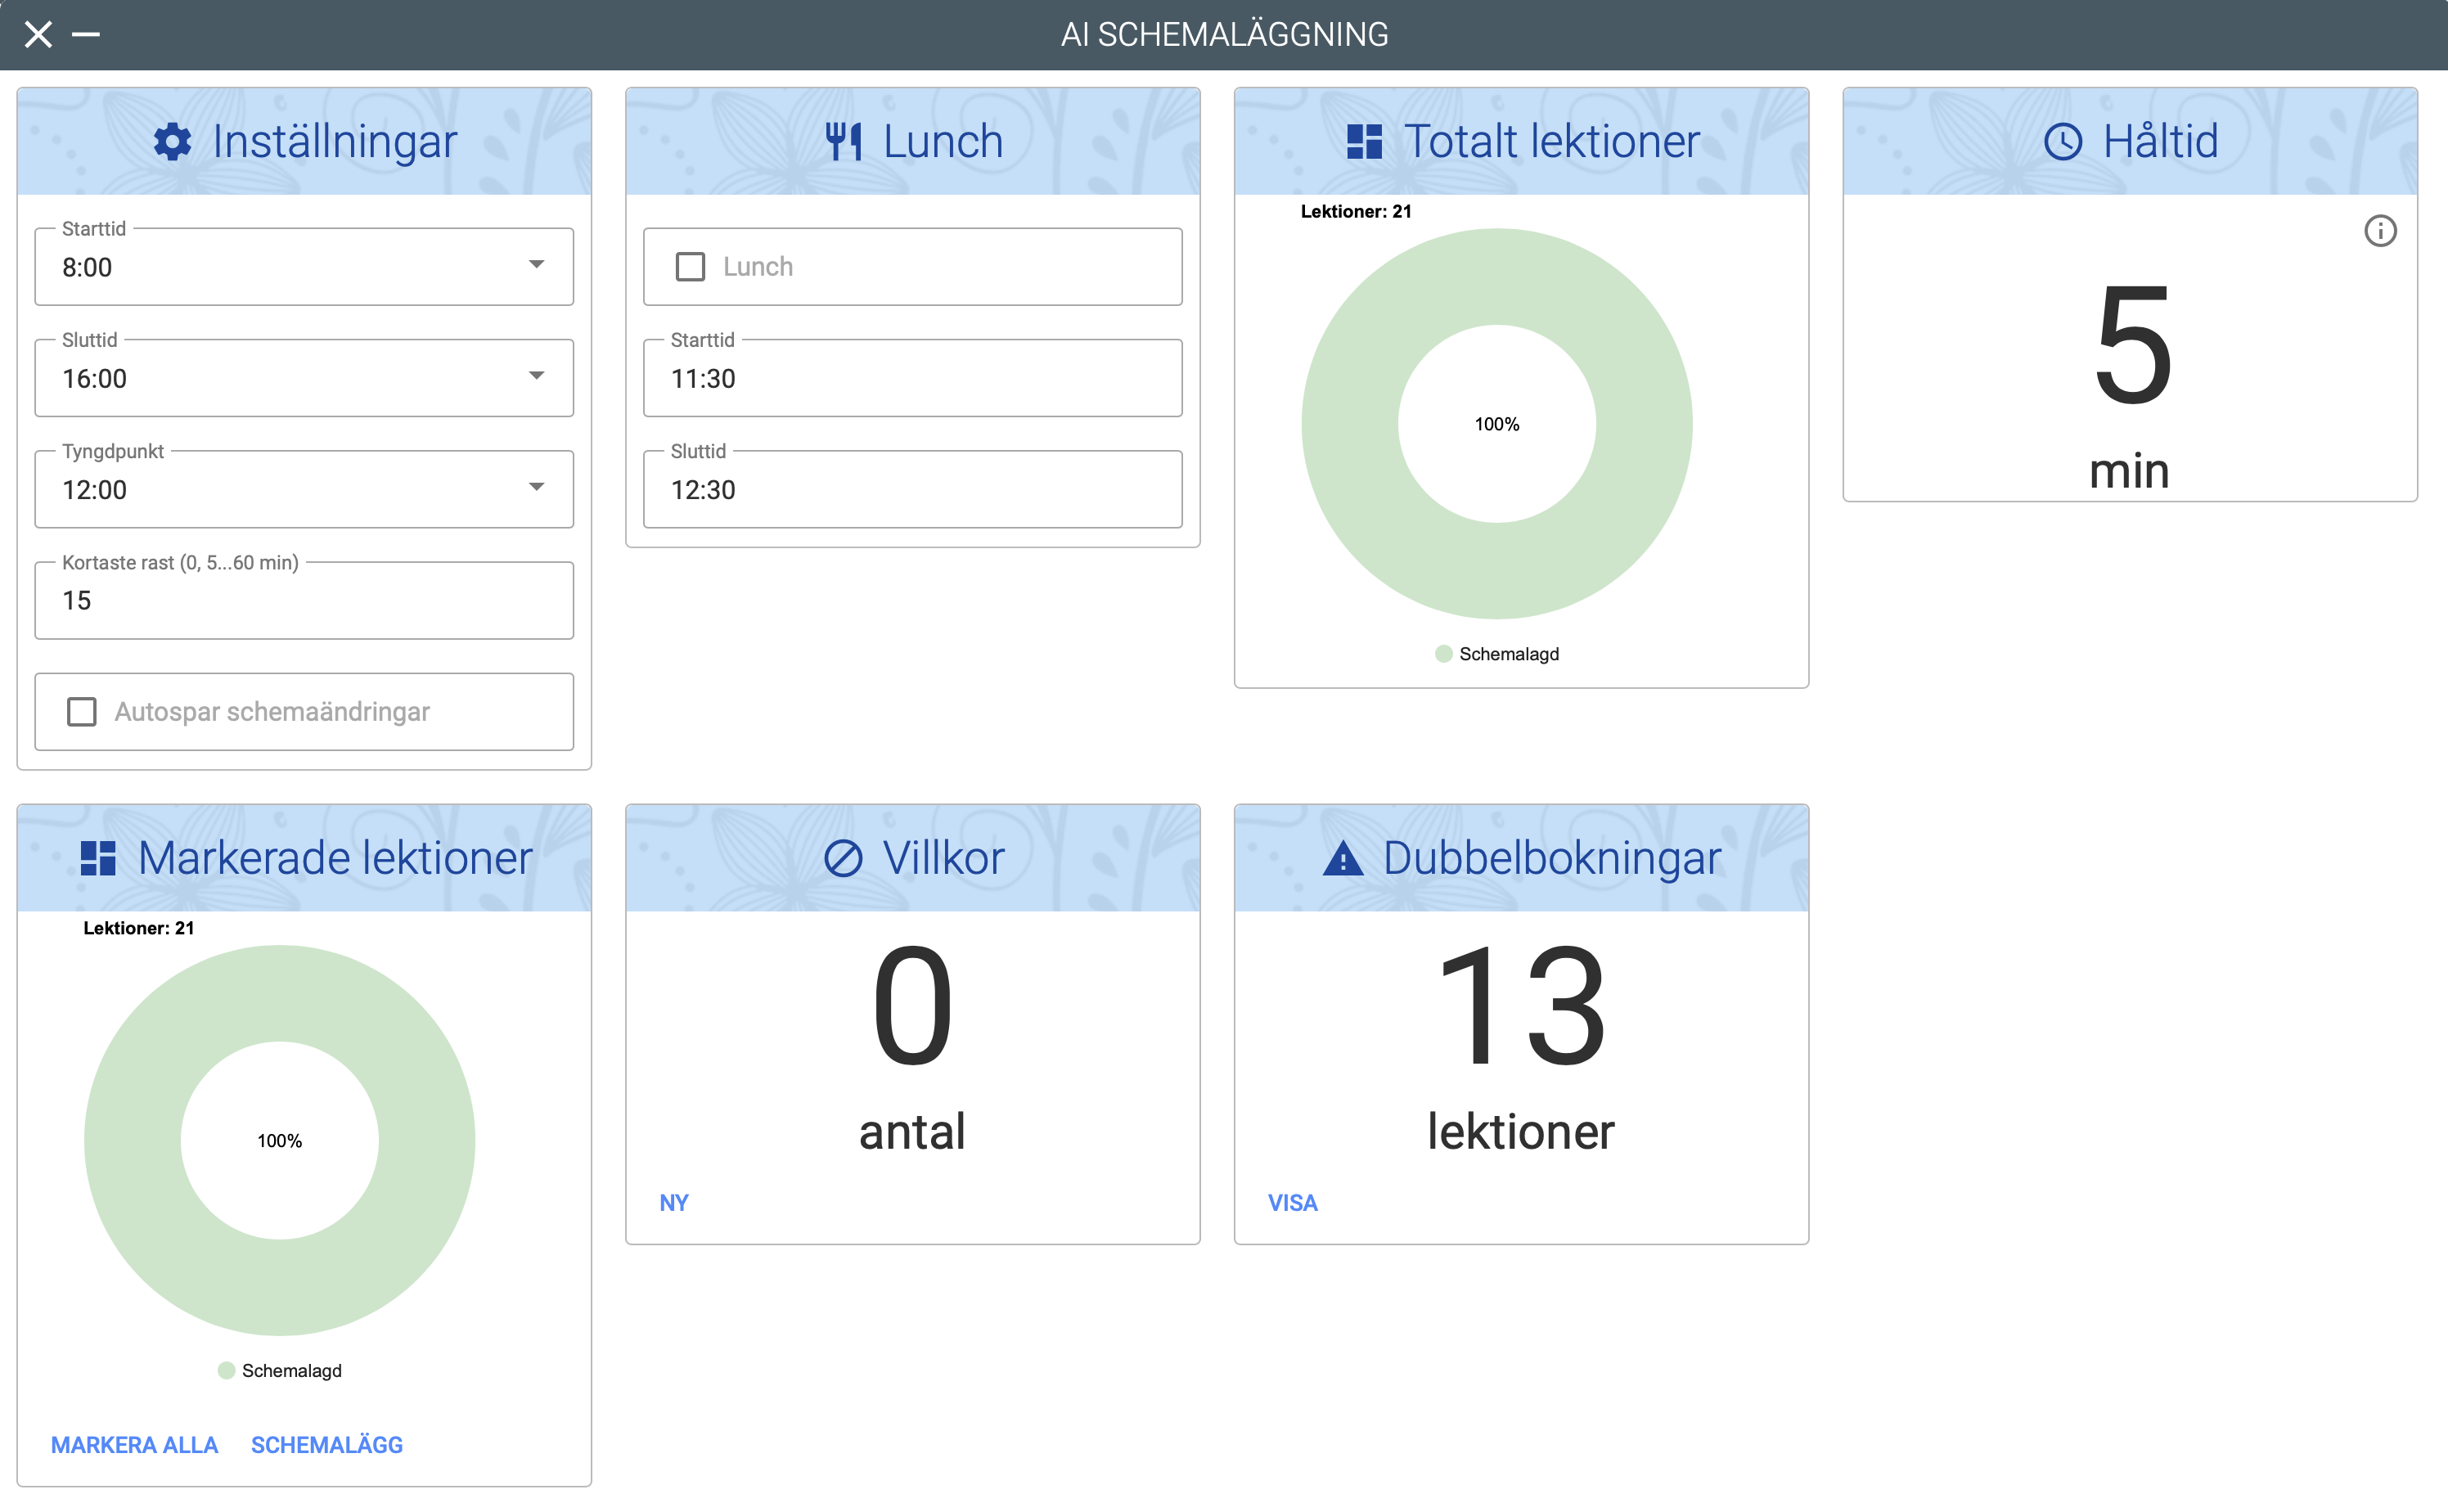Viewport: 2448px width, 1512px height.
Task: Expand the Starttid 8:00 dropdown
Action: pyautogui.click(x=536, y=265)
